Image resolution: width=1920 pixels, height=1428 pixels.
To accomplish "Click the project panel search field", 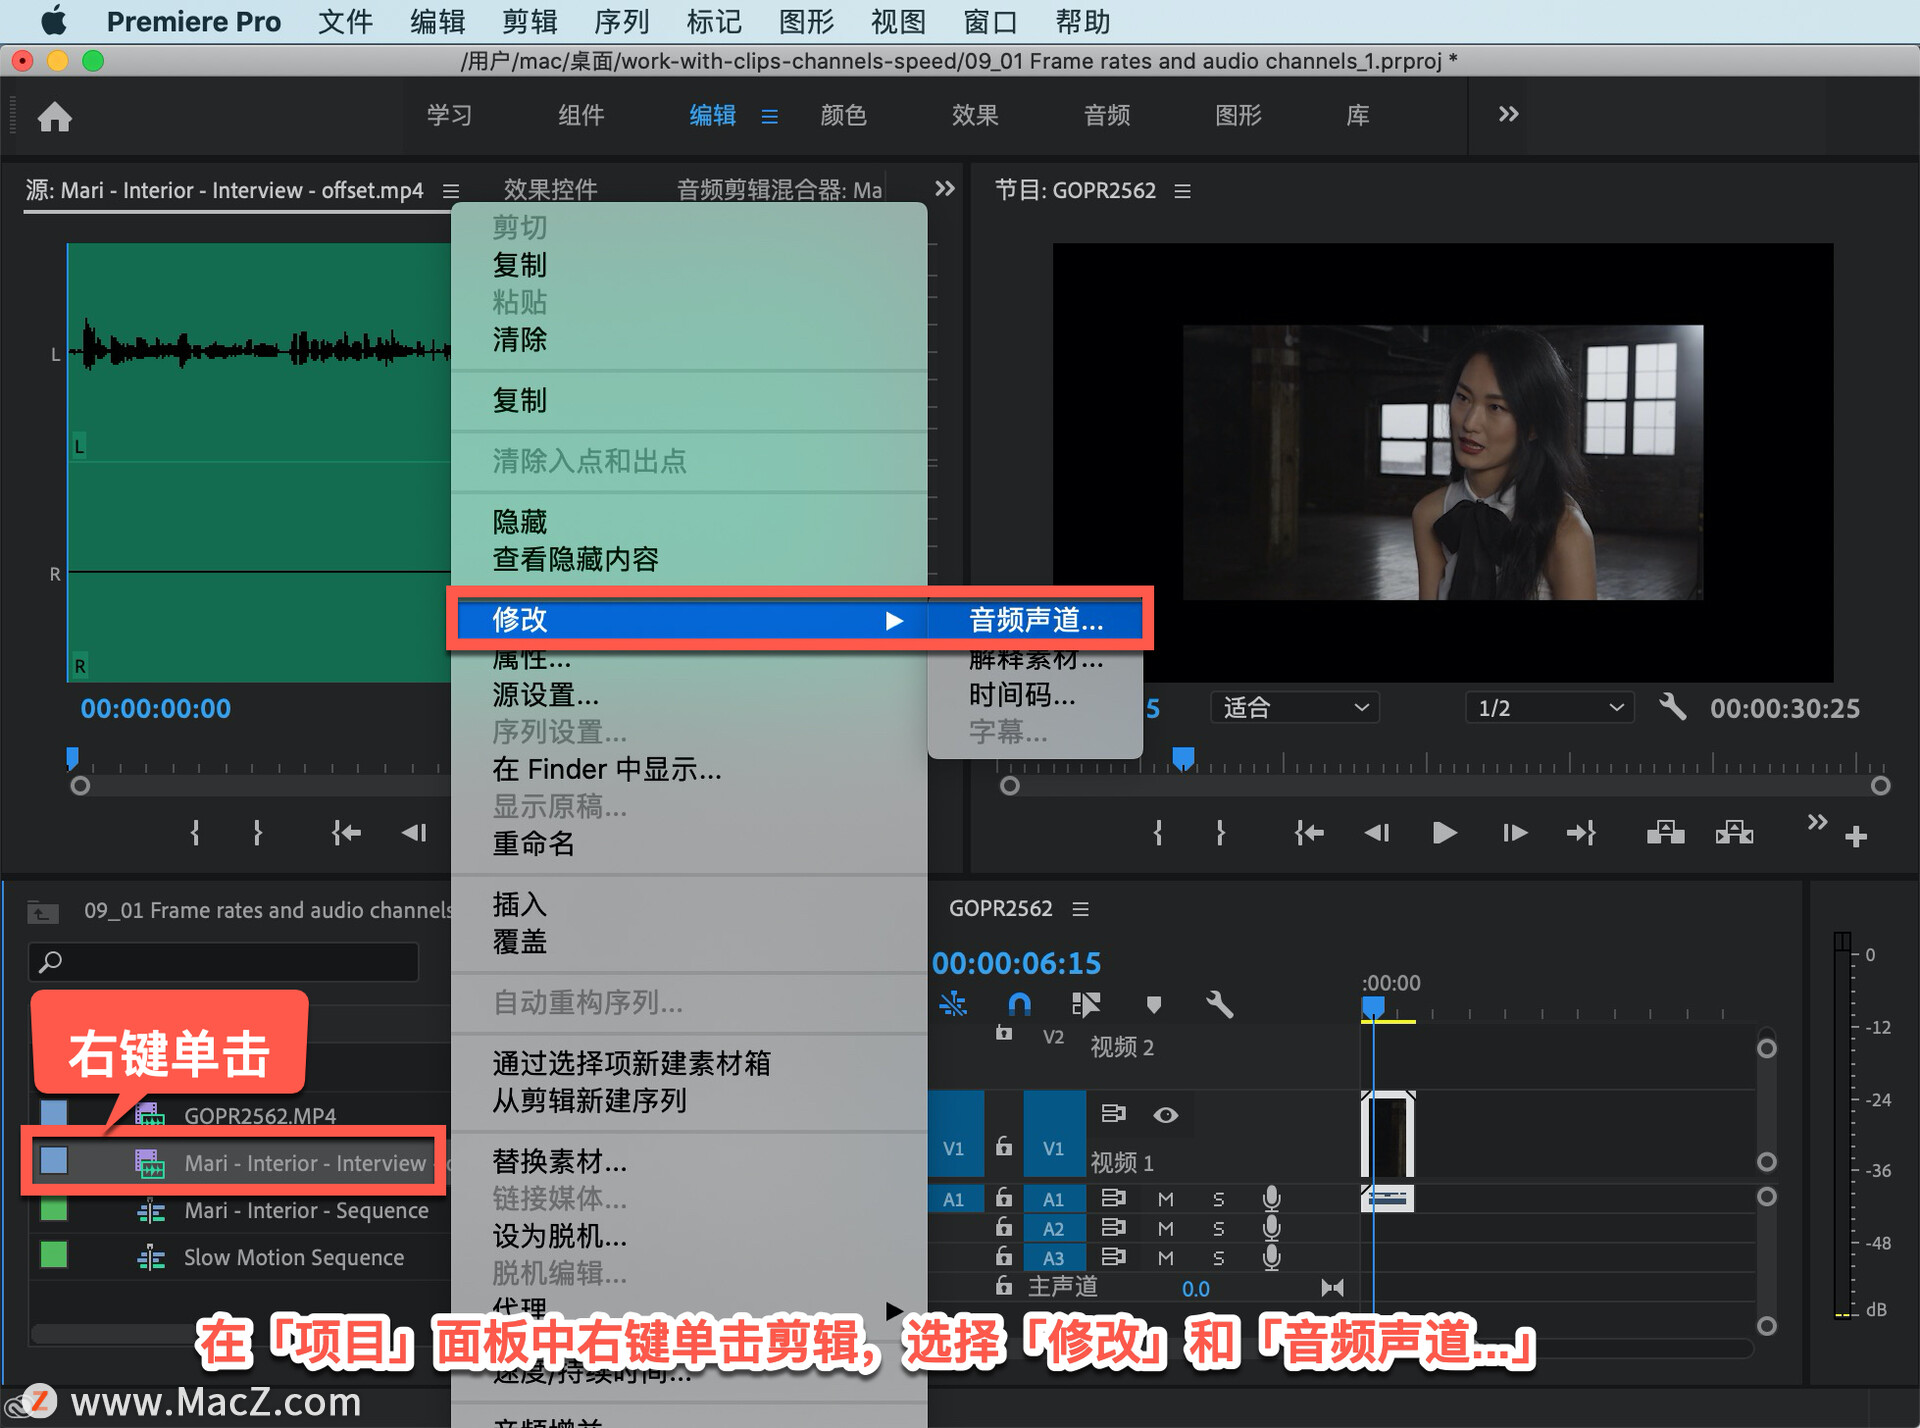I will [x=225, y=961].
